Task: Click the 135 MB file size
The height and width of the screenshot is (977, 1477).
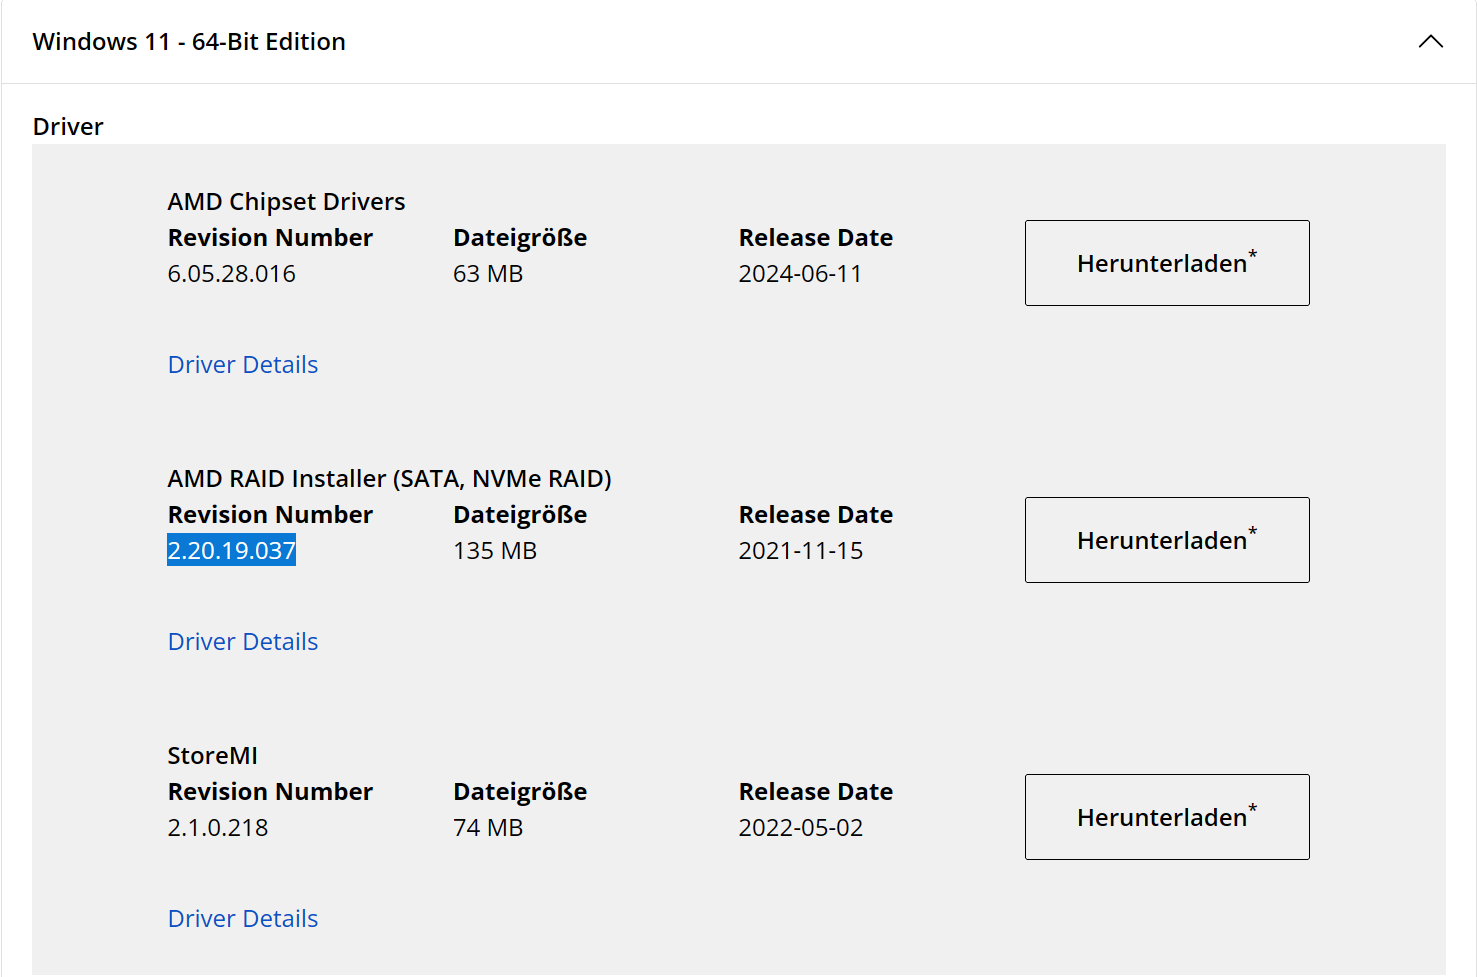Action: pos(495,551)
